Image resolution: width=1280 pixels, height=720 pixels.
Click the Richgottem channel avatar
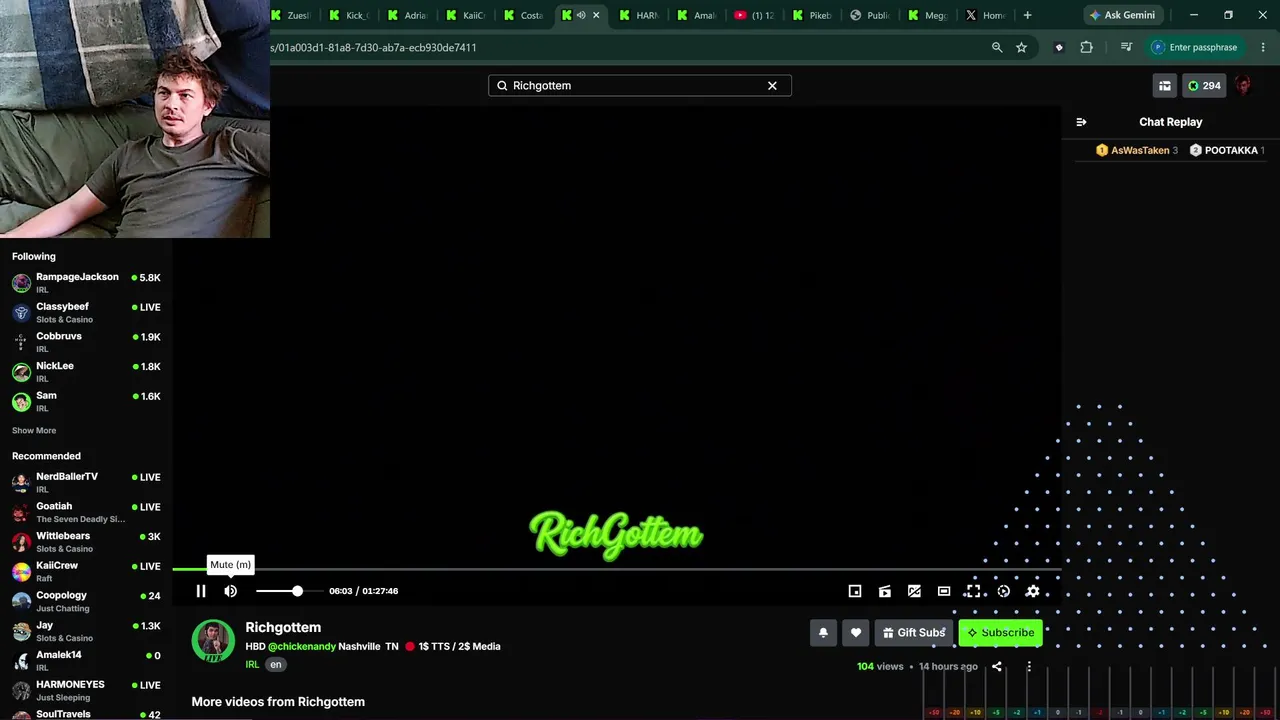pos(213,641)
